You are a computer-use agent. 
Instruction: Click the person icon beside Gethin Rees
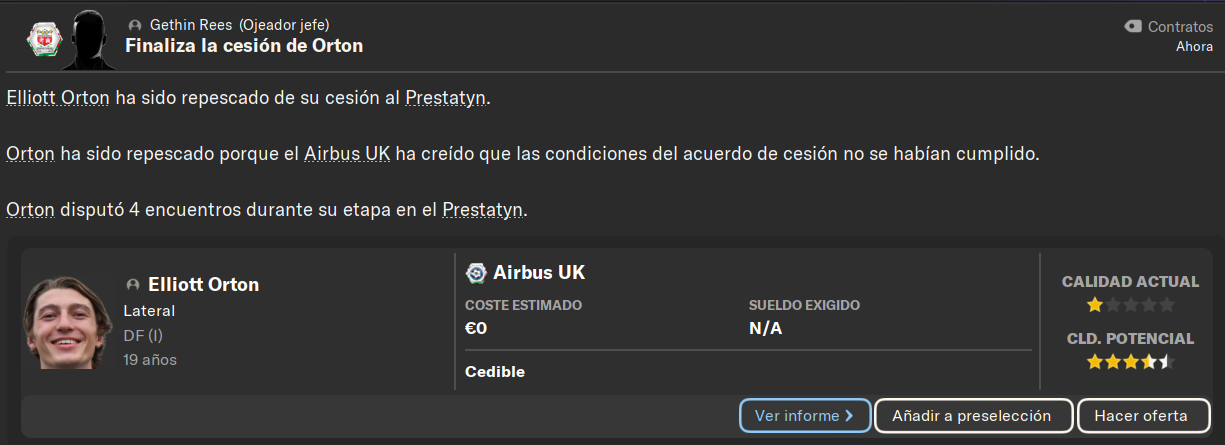coord(135,25)
